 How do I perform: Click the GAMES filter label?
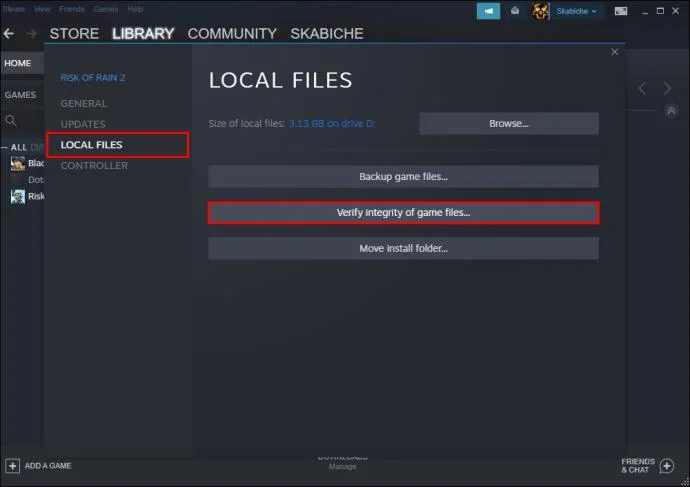pyautogui.click(x=20, y=95)
